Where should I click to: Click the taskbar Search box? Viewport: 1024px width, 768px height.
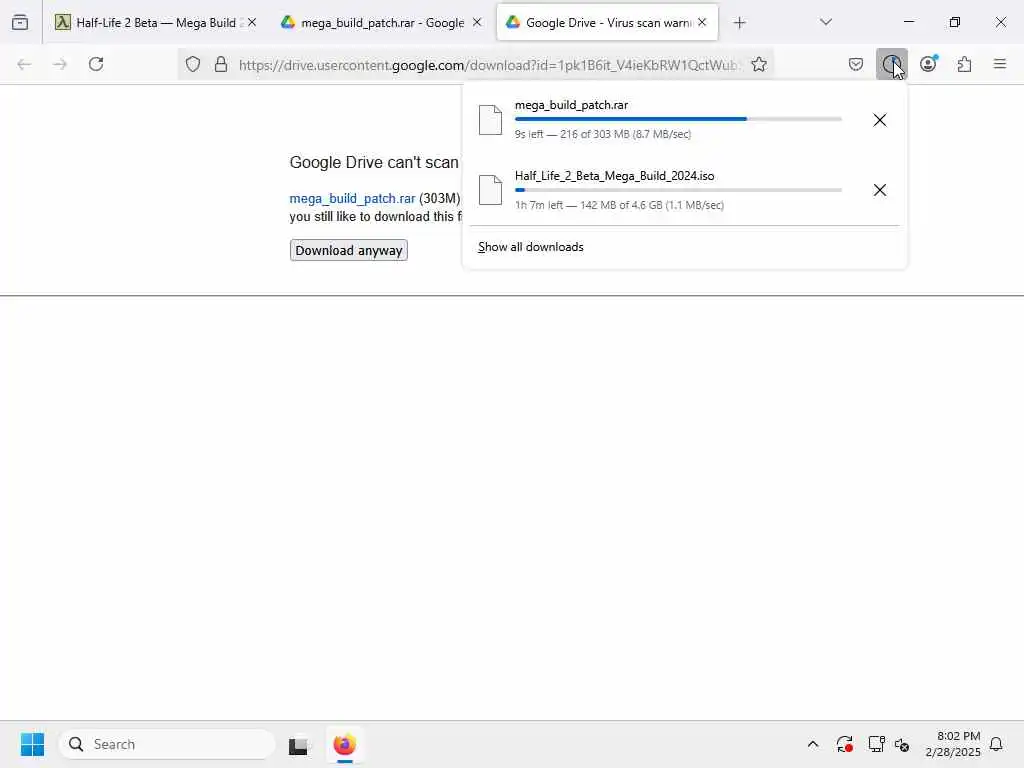tap(167, 744)
